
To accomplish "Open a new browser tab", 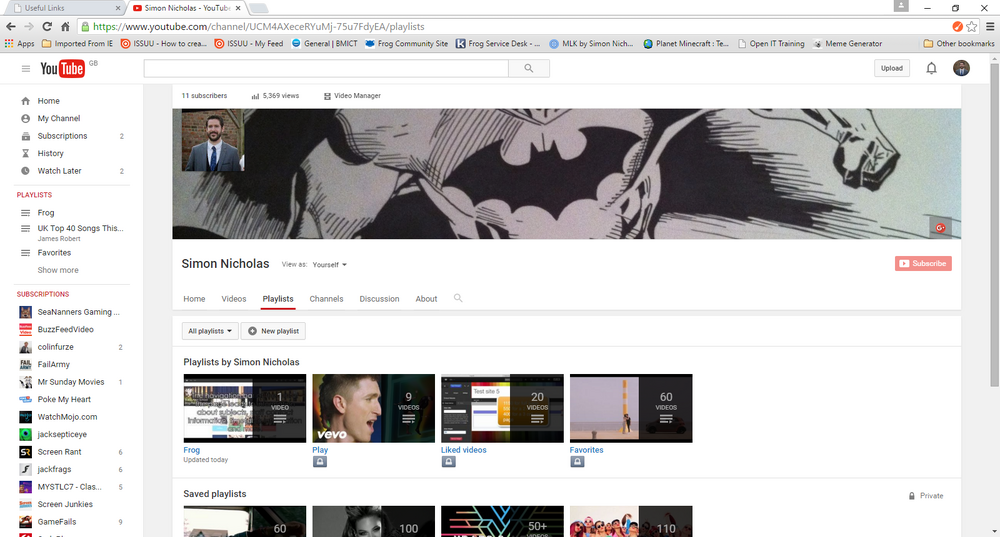I will 258,8.
